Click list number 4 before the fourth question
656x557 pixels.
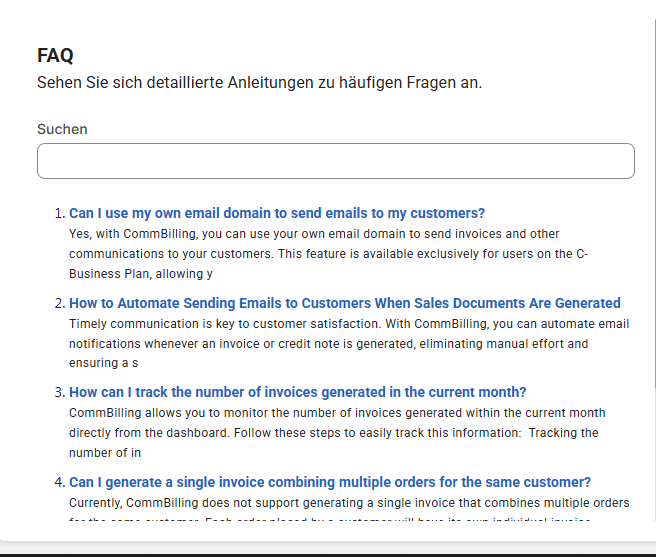[59, 483]
